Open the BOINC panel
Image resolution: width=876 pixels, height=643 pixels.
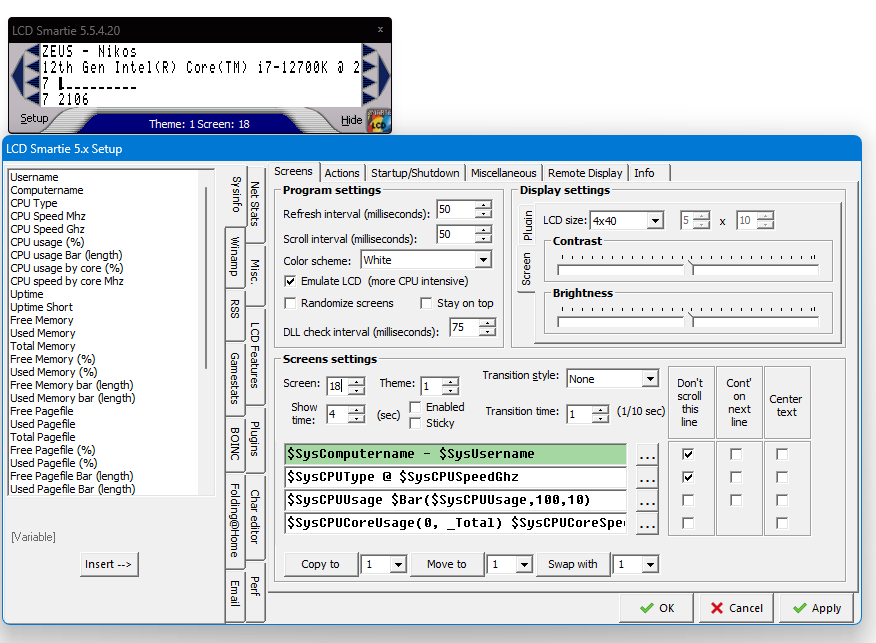[236, 445]
